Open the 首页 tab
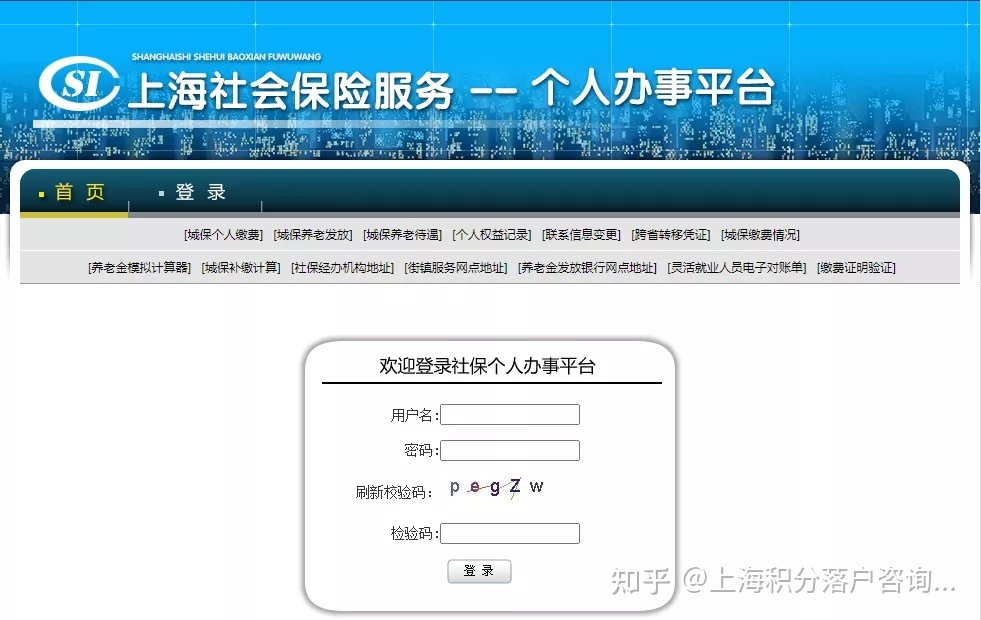This screenshot has width=981, height=620. tap(79, 192)
